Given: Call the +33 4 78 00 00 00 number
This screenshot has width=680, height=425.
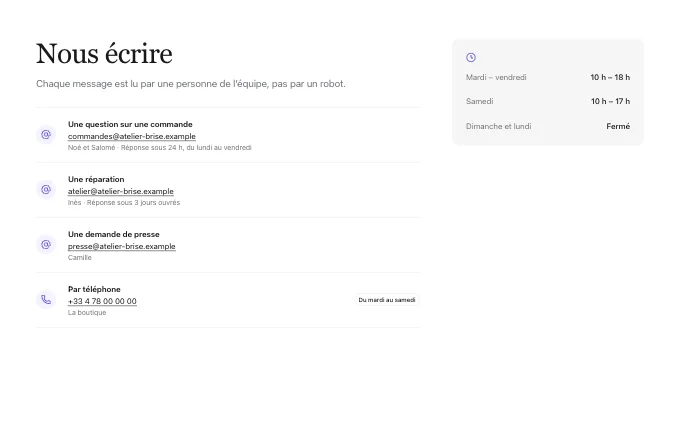Looking at the screenshot, I should click(x=102, y=301).
